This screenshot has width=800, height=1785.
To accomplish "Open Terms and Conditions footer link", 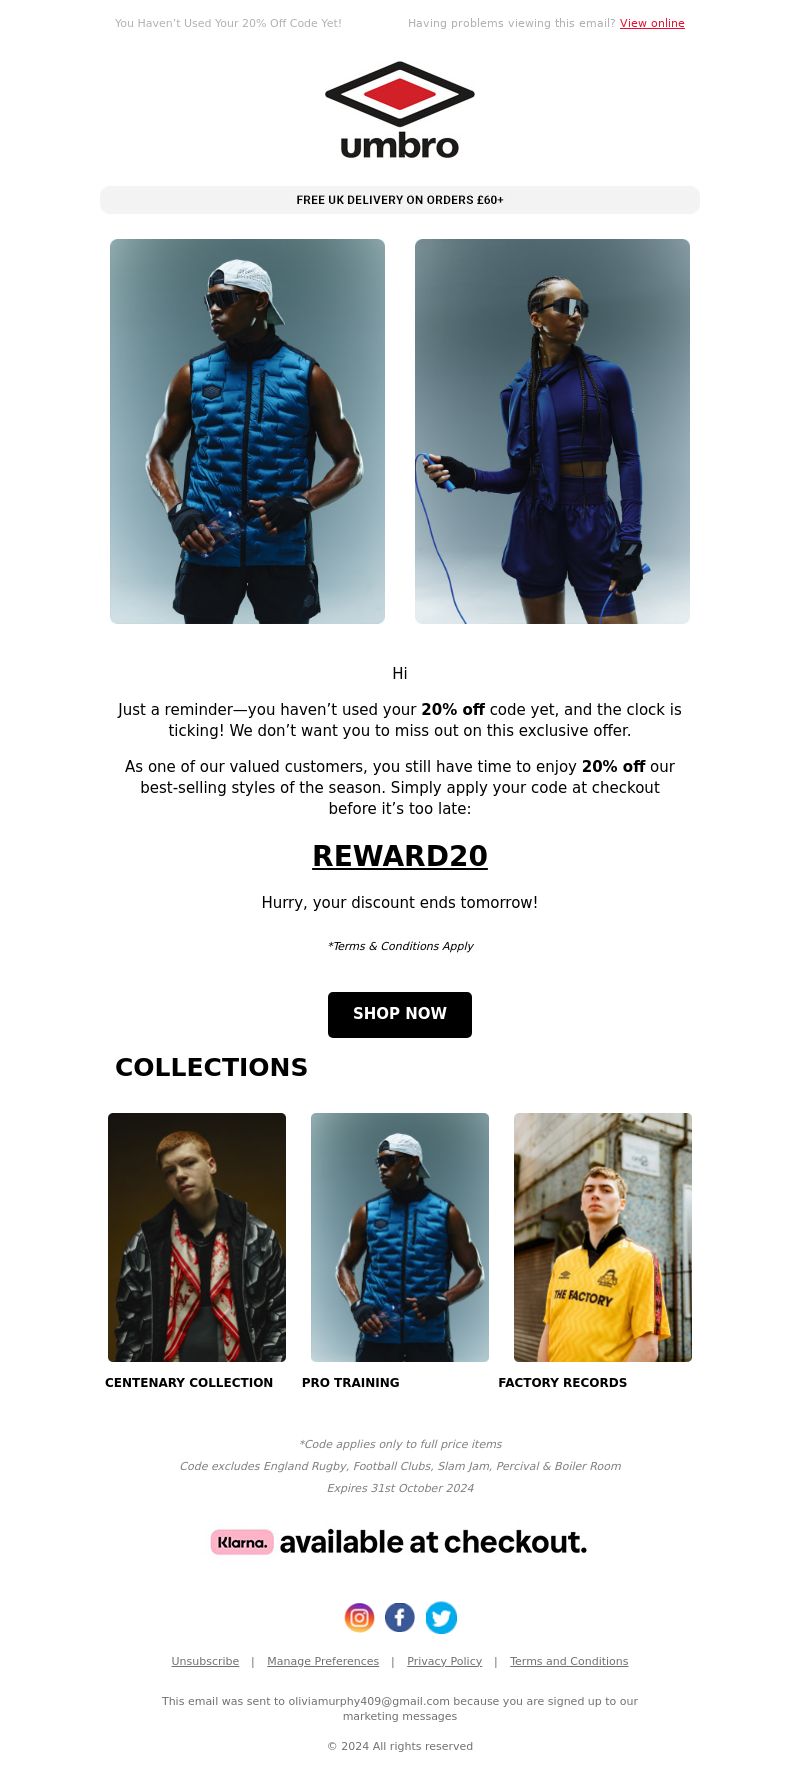I will point(569,1661).
